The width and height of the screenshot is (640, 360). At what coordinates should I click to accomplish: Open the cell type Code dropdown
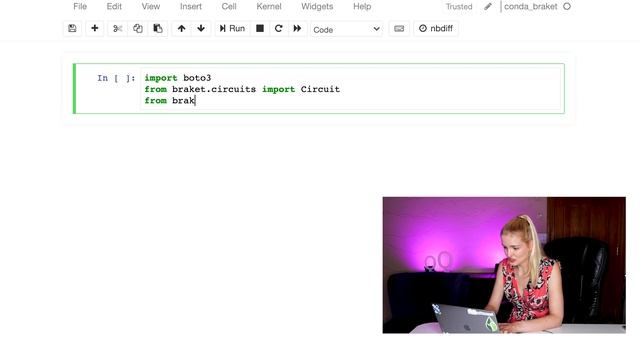click(346, 29)
